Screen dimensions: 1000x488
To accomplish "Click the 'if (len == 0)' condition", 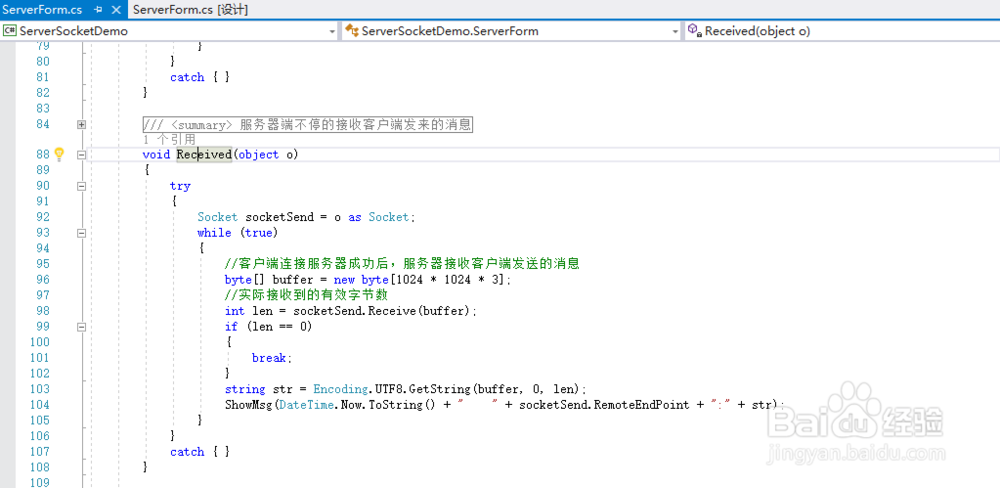I will coord(268,327).
